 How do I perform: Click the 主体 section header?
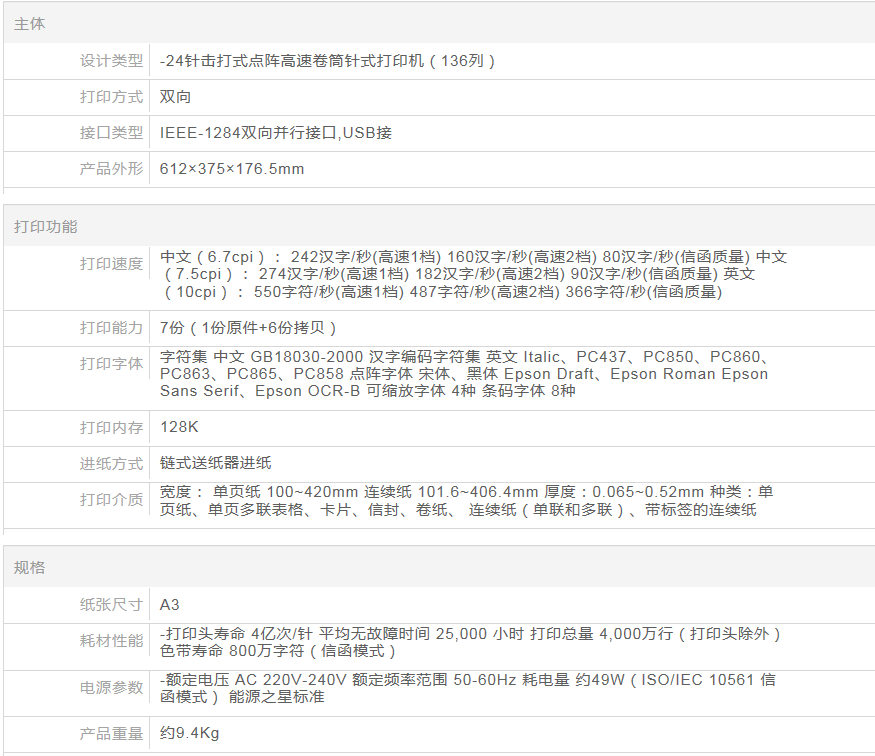click(x=30, y=23)
